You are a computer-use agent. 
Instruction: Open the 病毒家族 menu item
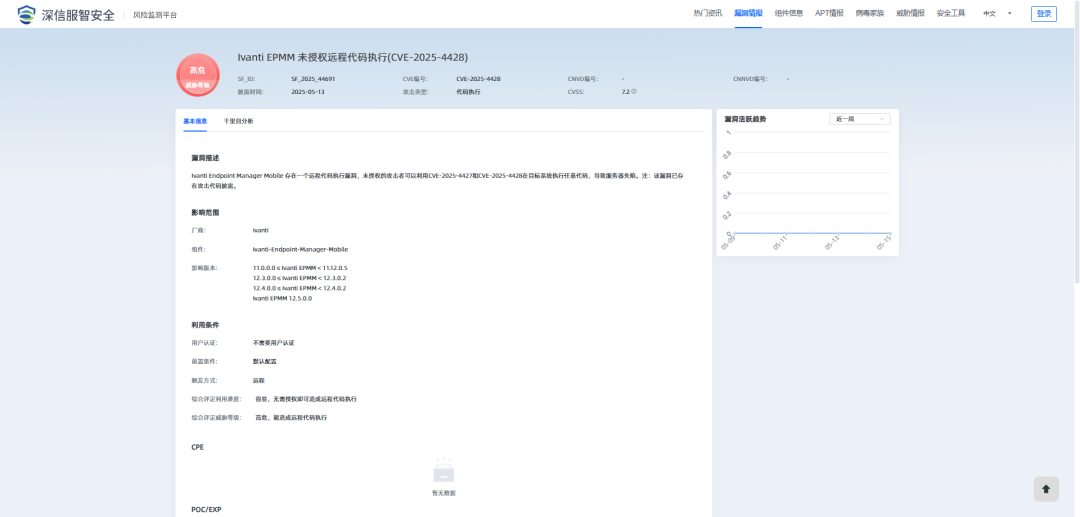point(869,13)
